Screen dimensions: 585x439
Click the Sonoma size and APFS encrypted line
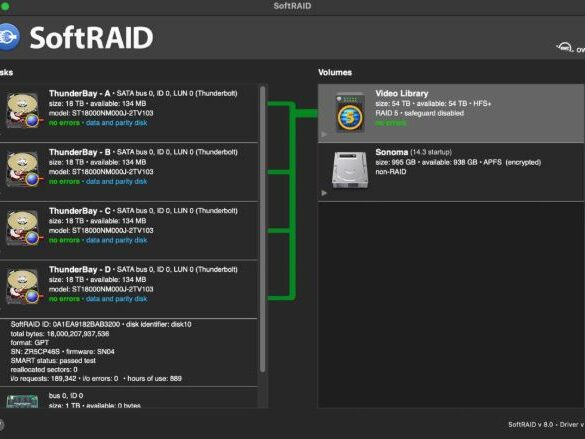coord(458,162)
